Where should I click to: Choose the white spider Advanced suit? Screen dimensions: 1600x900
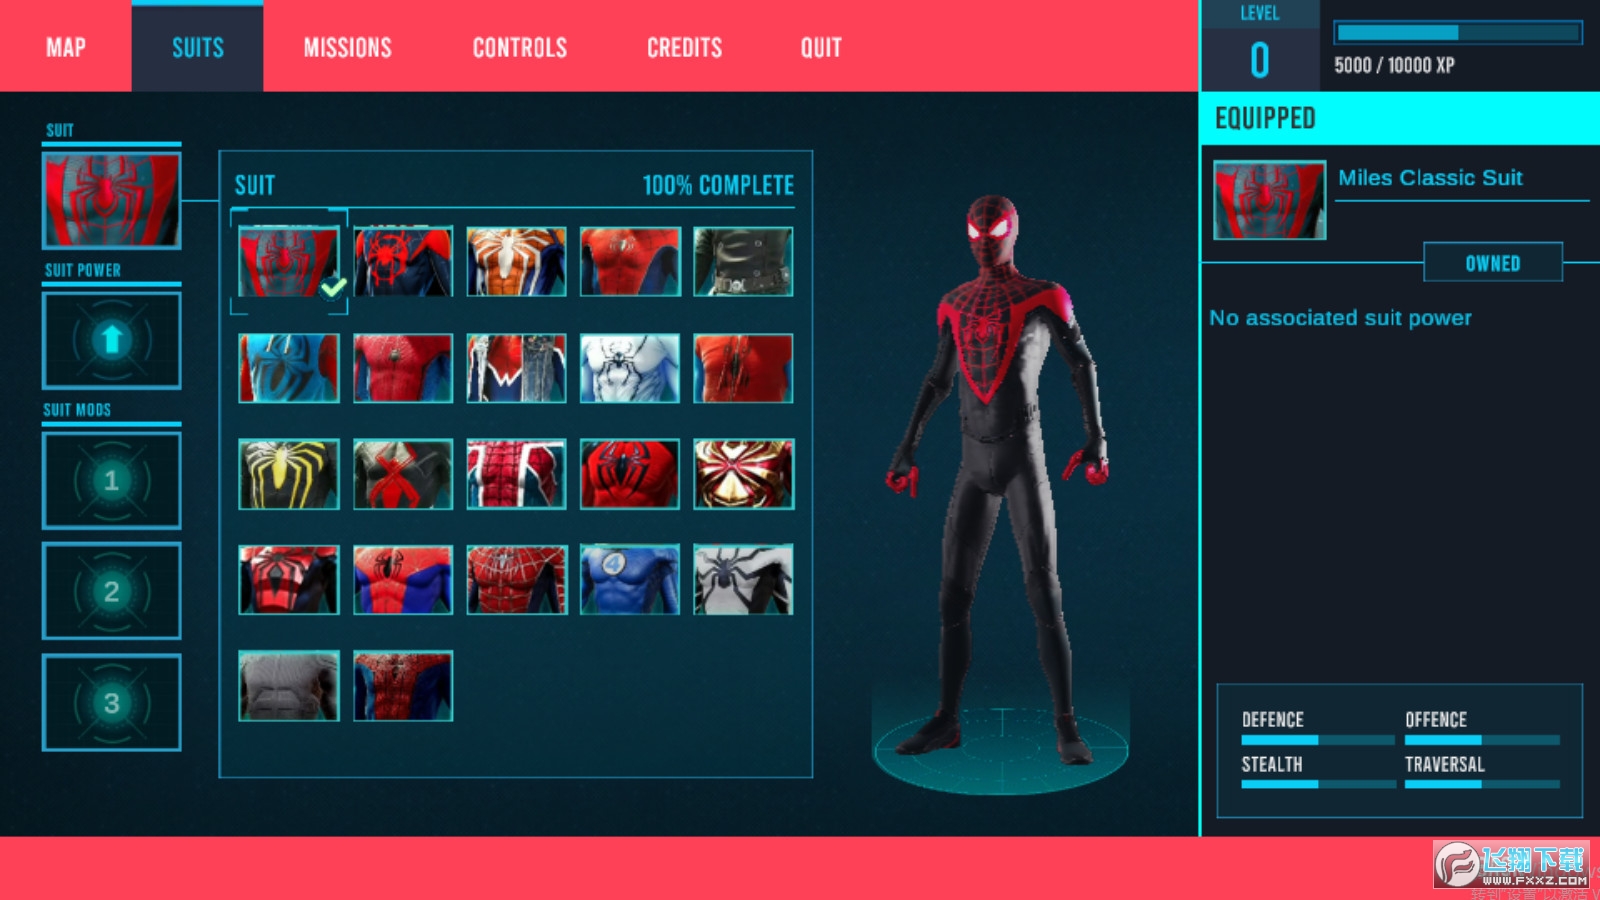click(x=516, y=262)
